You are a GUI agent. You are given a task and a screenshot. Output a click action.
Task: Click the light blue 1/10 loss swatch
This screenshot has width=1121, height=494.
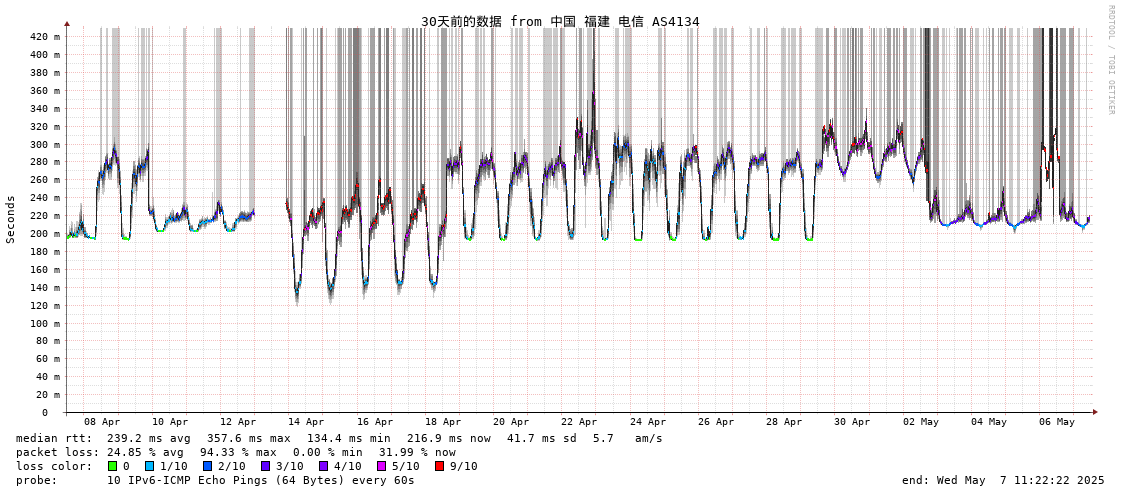[149, 466]
